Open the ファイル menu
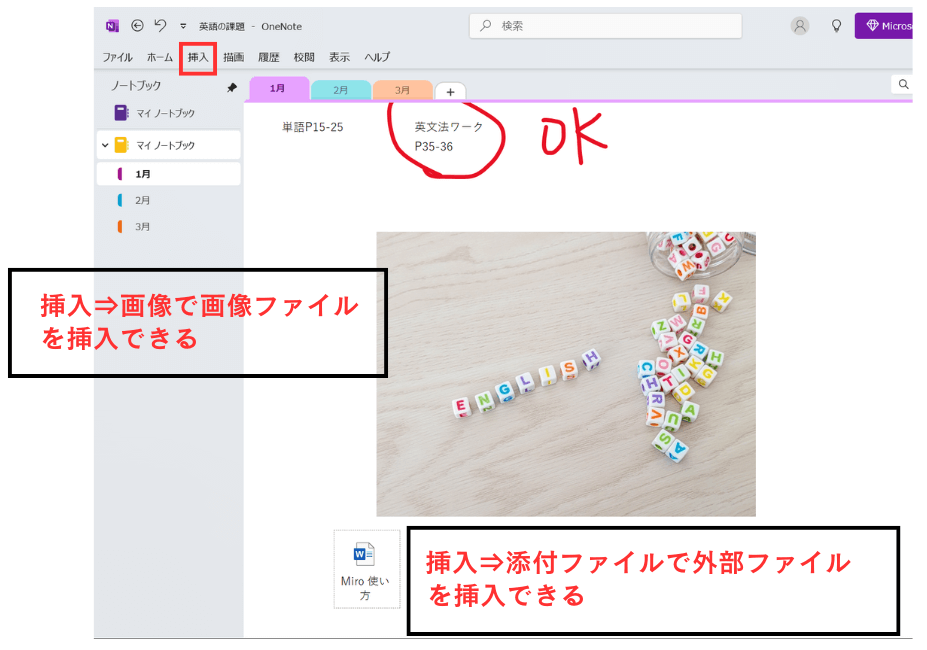Viewport: 927px width, 650px height. point(117,58)
